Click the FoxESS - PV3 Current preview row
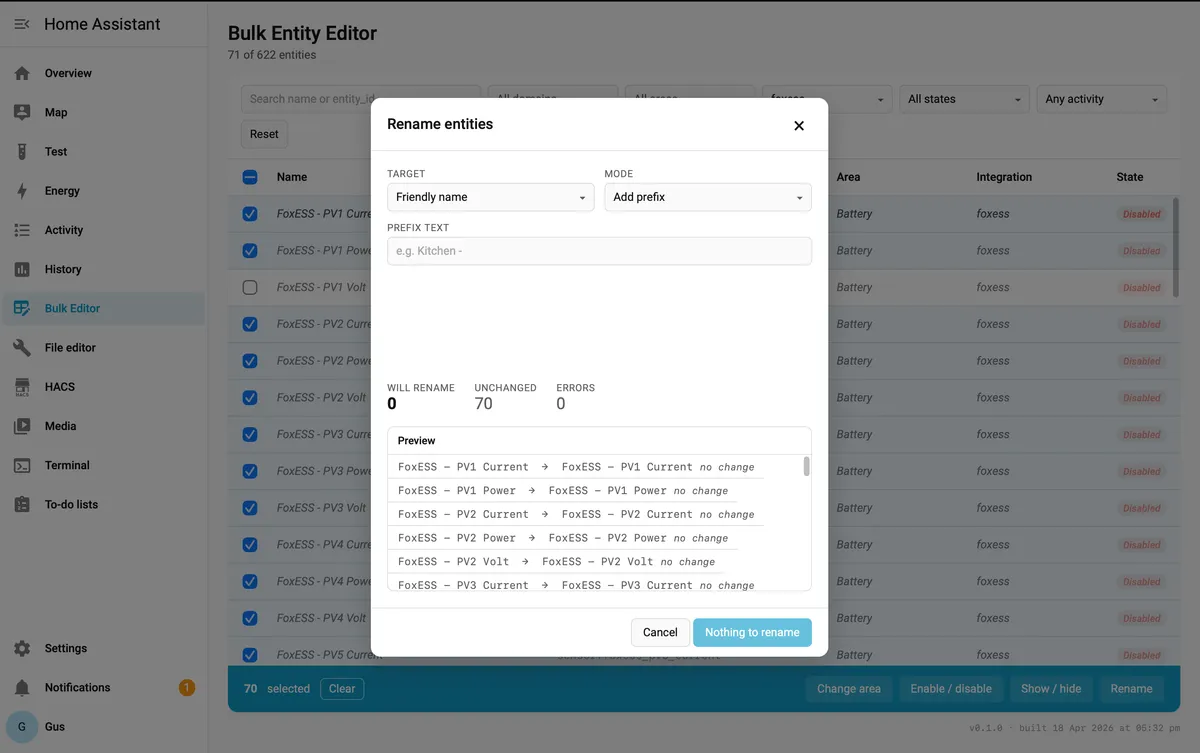 575,584
